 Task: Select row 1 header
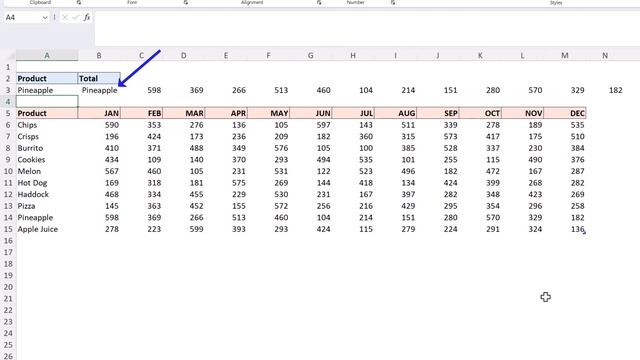click(8, 67)
